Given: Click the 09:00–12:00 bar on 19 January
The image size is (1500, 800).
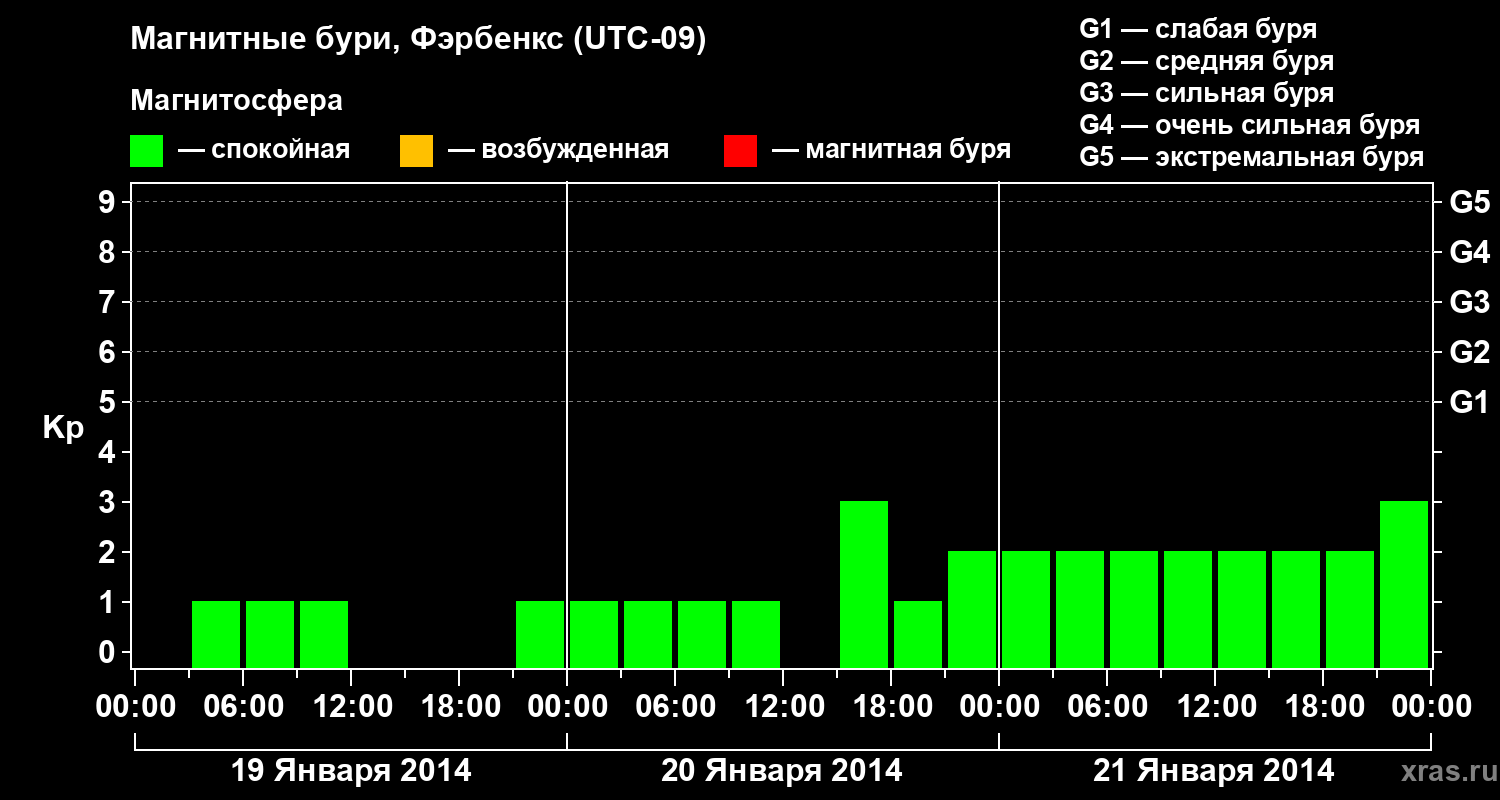Looking at the screenshot, I should (324, 634).
